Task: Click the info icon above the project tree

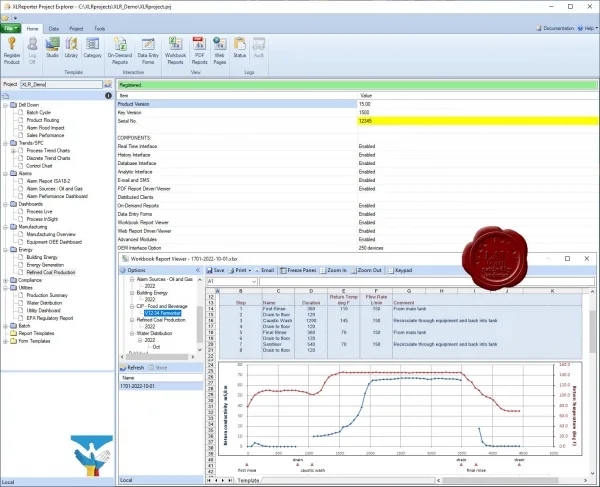Action: pos(108,96)
